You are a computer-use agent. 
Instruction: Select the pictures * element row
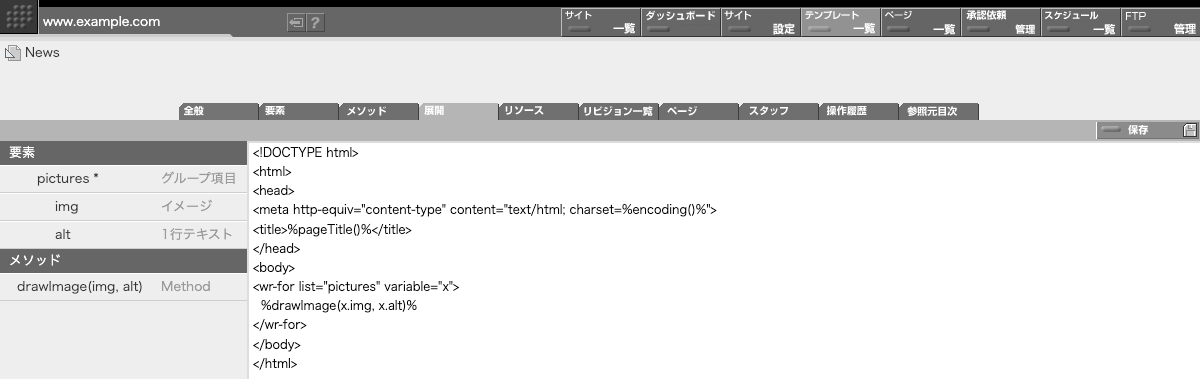(x=123, y=179)
